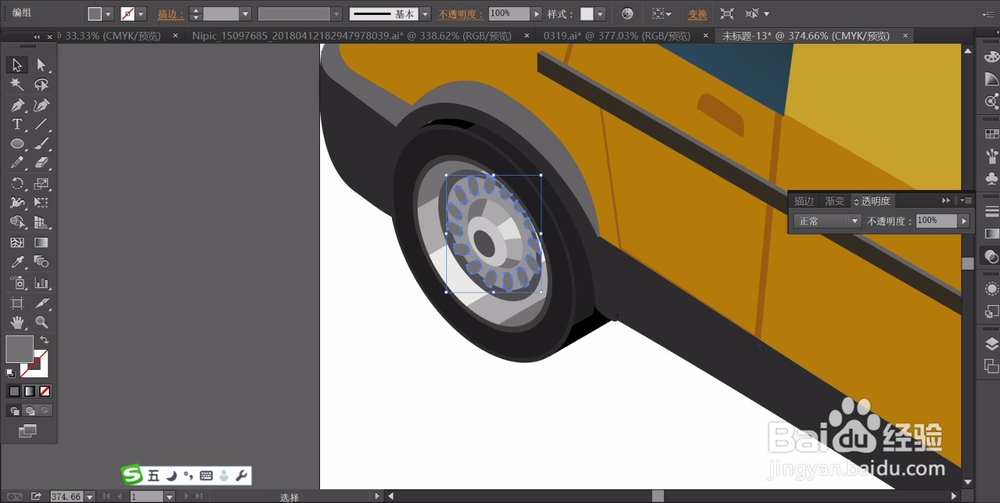
Task: Open the 正常 blending mode dropdown
Action: click(x=828, y=221)
